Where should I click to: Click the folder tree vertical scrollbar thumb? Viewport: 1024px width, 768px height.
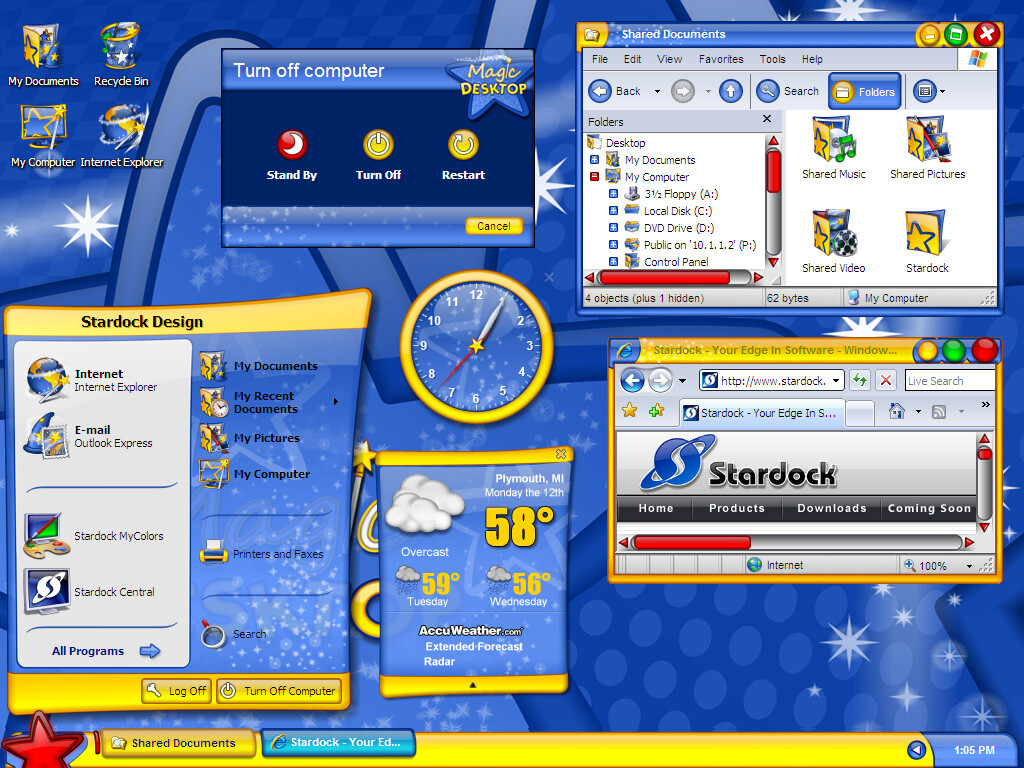click(774, 171)
